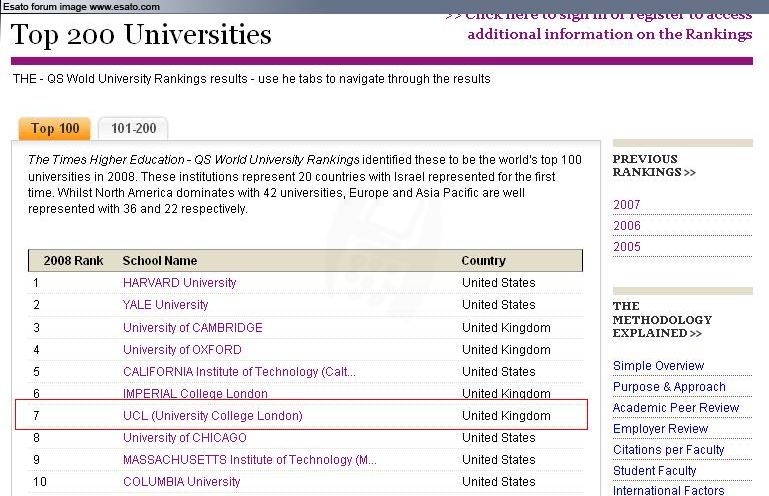Click the Country column header
Viewport: 769px width, 496px height.
(483, 261)
